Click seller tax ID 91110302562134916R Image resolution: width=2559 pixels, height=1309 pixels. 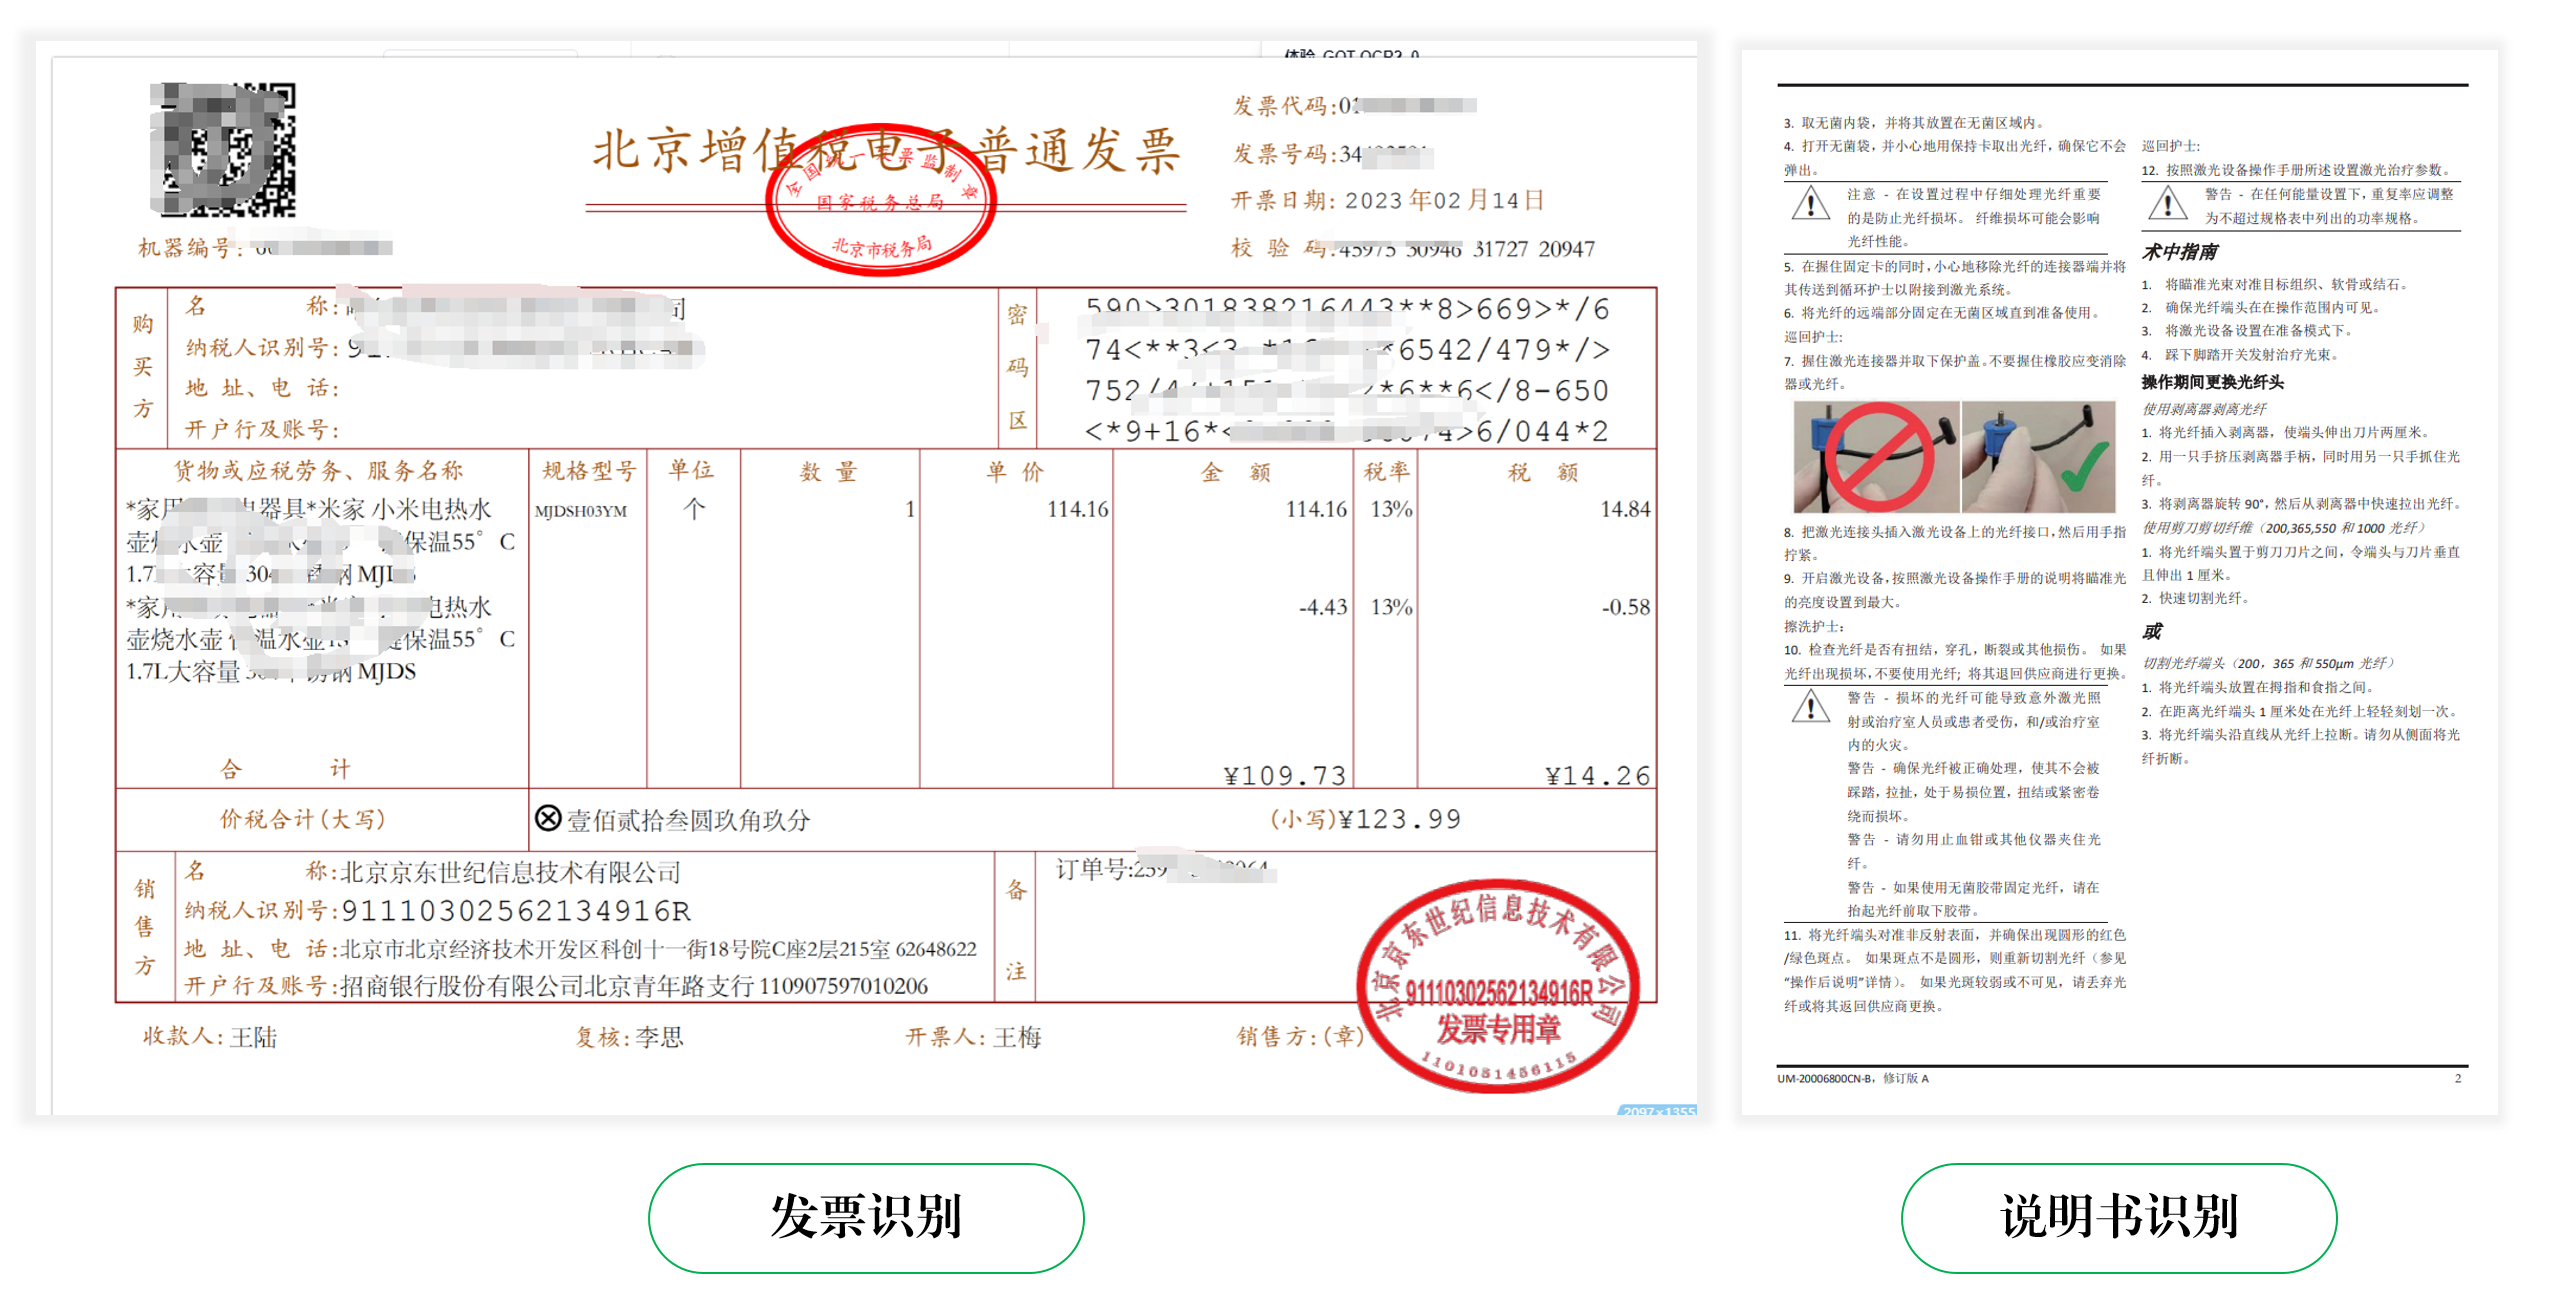point(516,911)
